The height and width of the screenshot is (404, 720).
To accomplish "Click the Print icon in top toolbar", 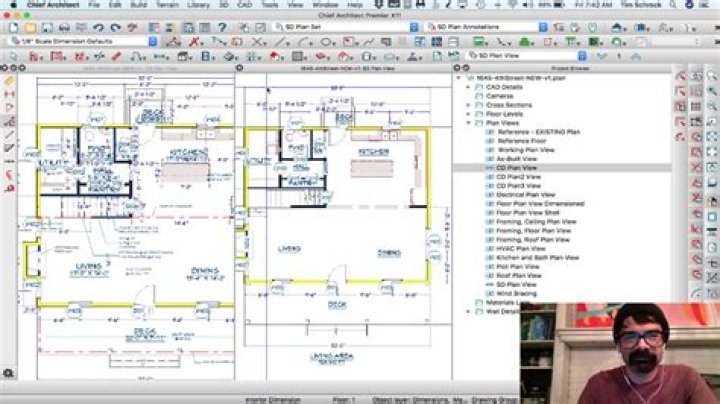I will tap(64, 28).
